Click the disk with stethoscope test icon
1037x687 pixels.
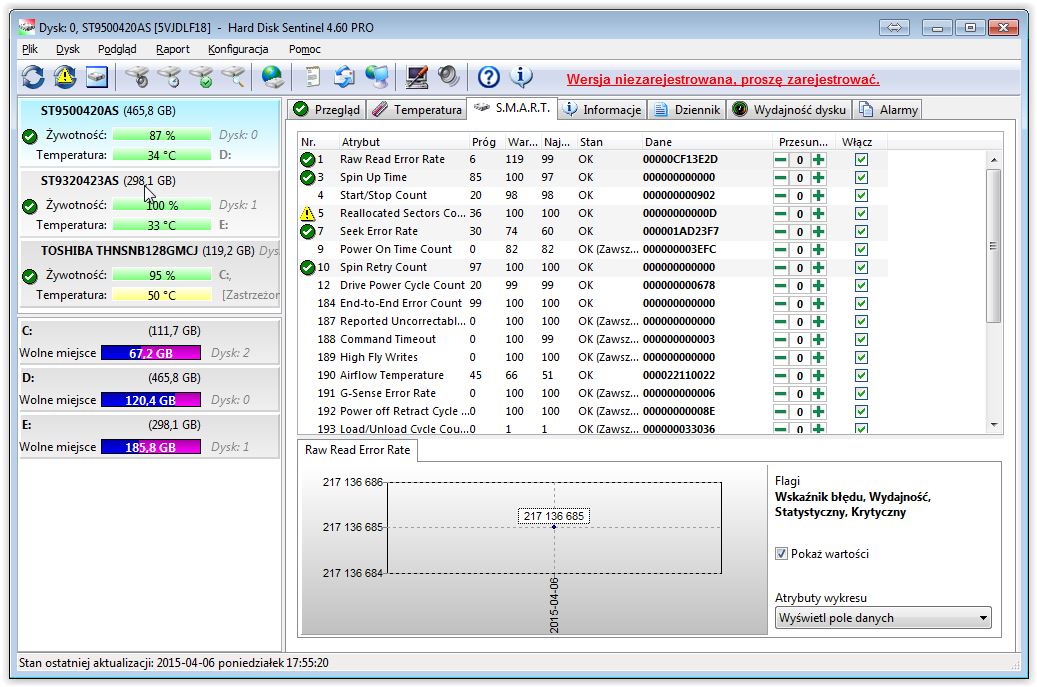click(x=138, y=77)
